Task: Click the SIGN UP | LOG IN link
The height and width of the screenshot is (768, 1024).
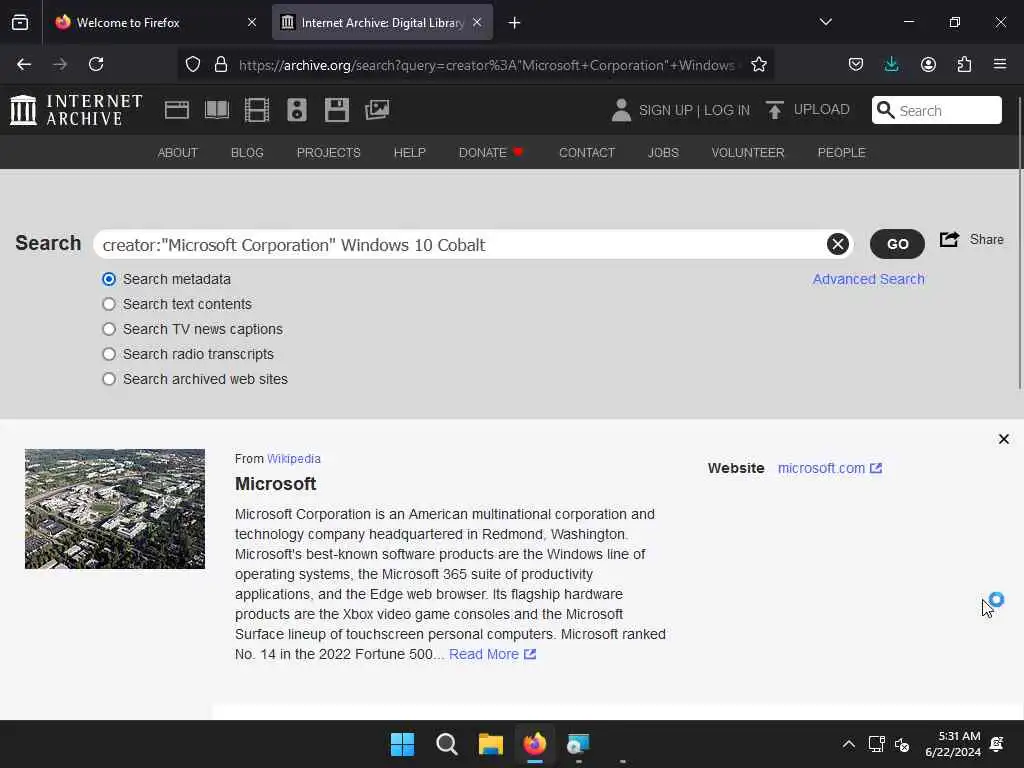Action: pyautogui.click(x=694, y=110)
